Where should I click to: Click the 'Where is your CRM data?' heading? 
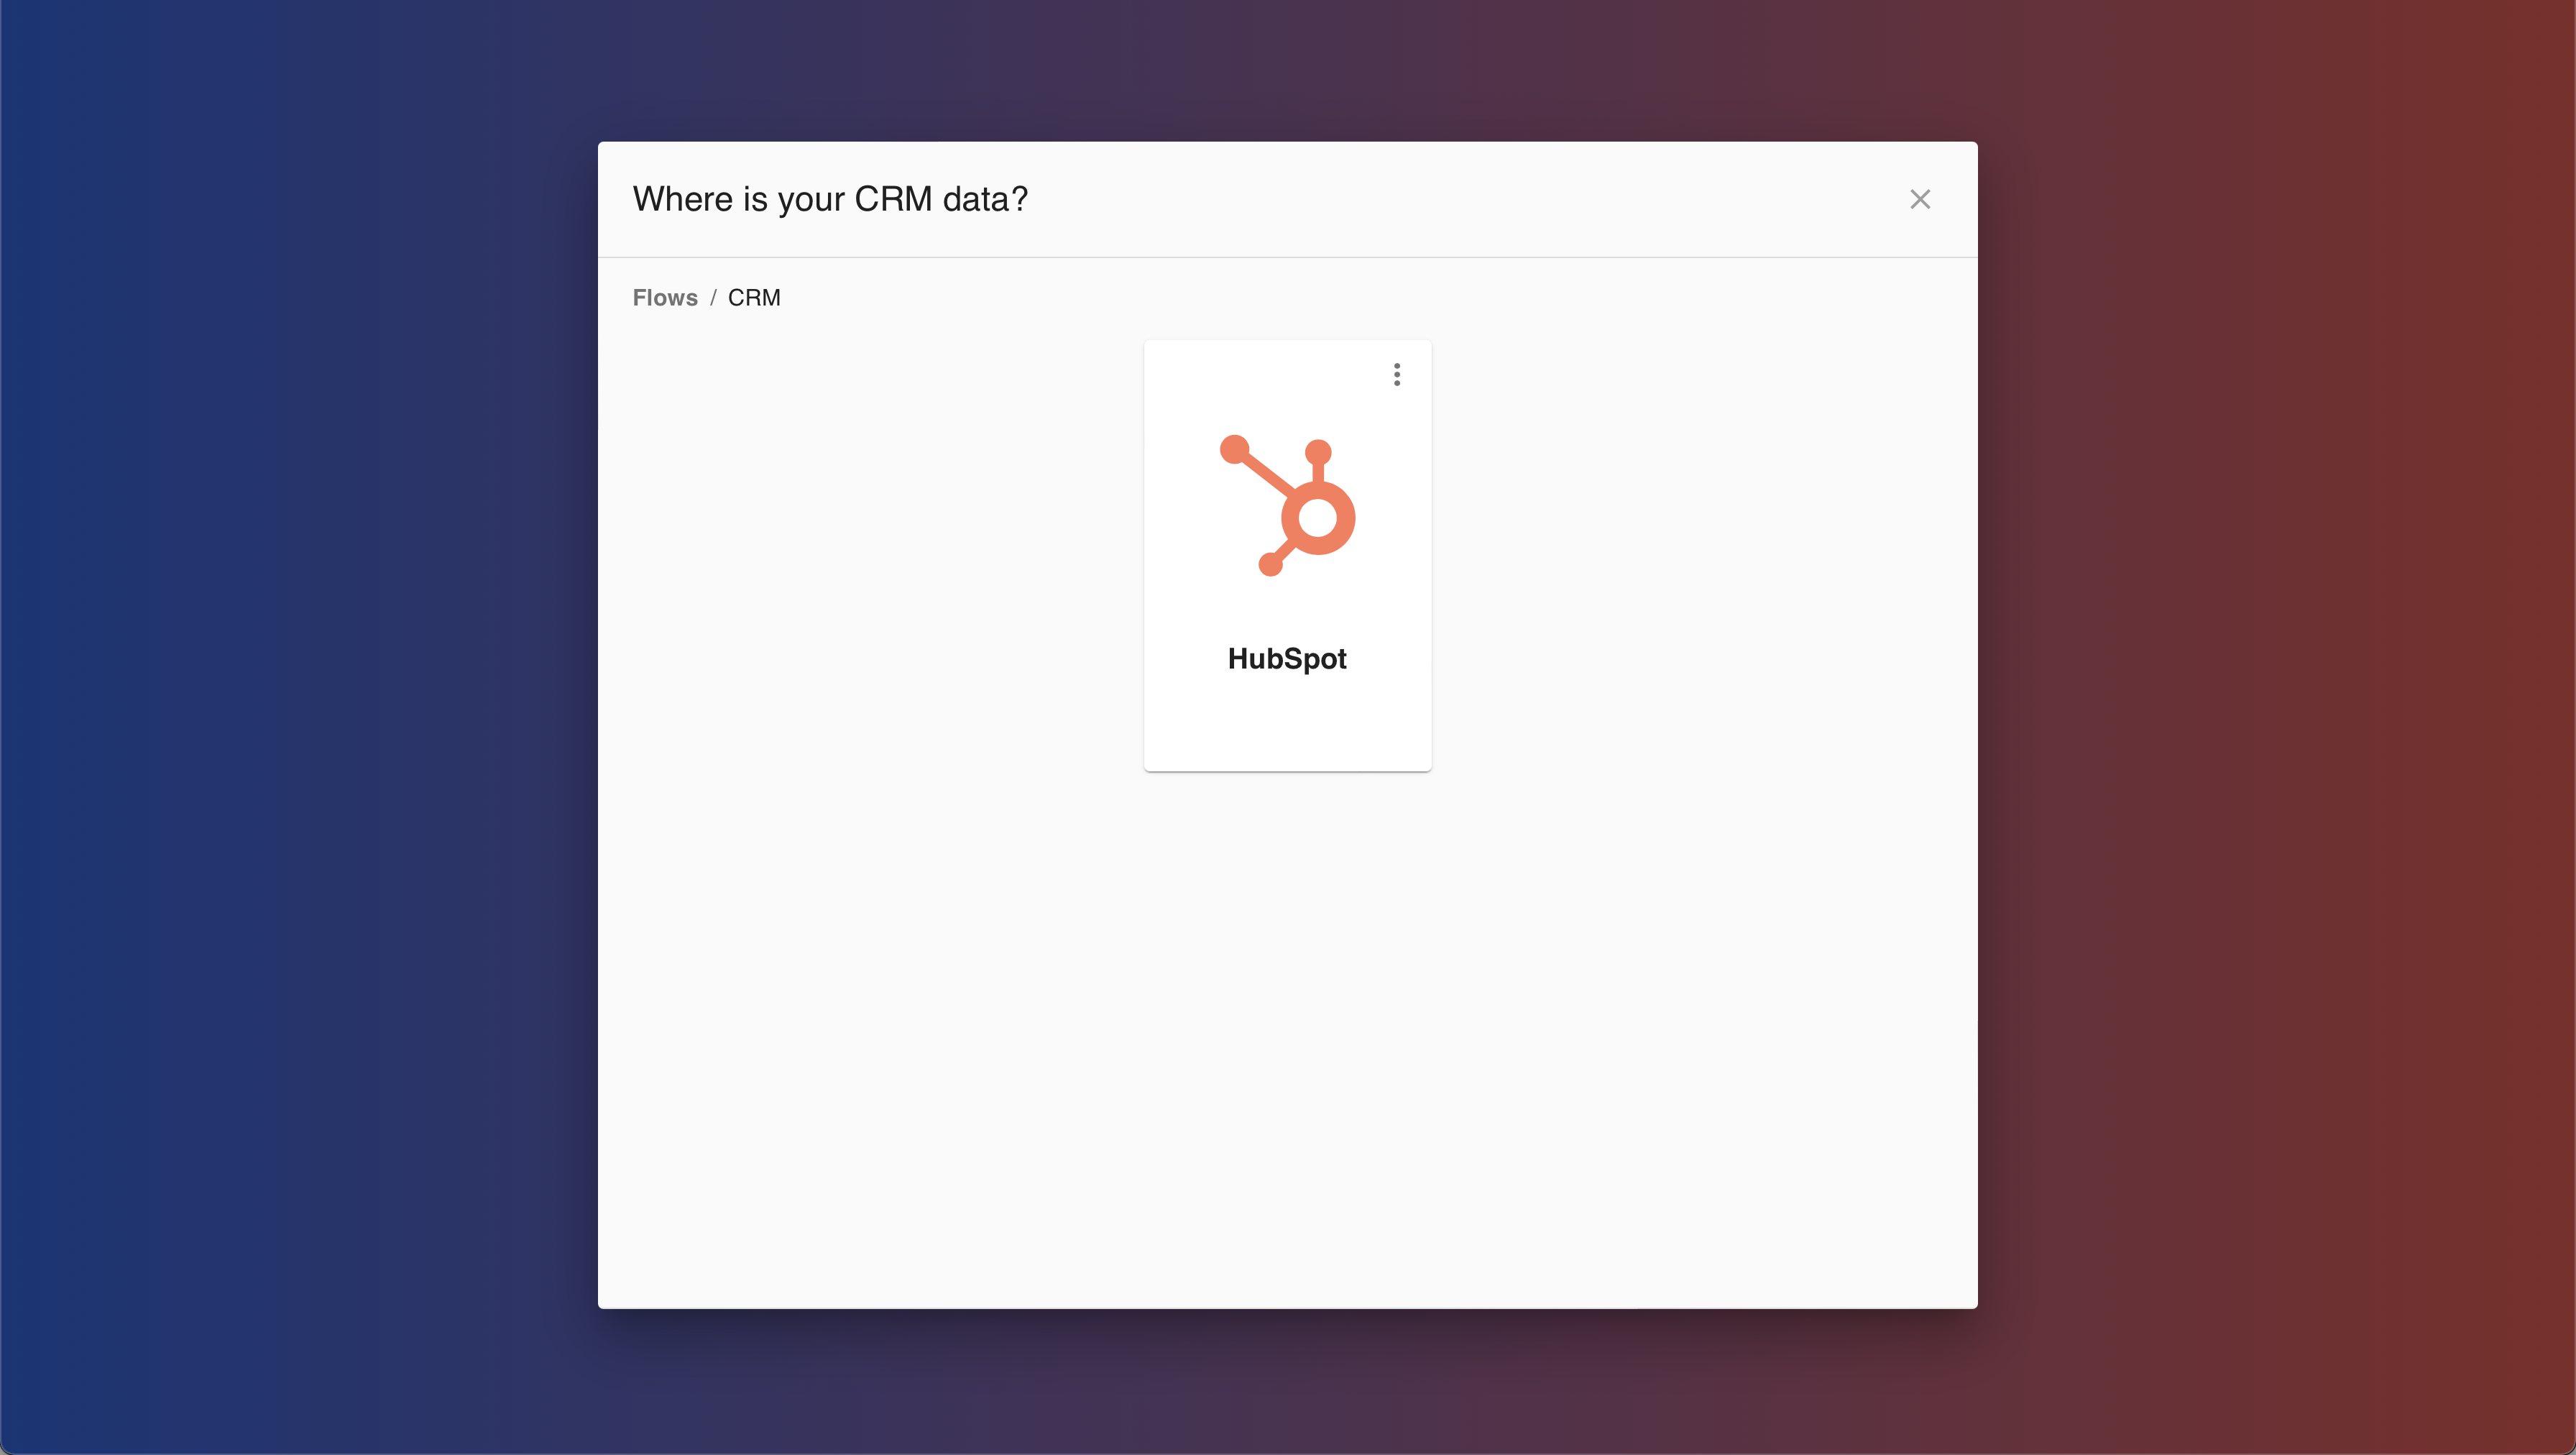[830, 199]
